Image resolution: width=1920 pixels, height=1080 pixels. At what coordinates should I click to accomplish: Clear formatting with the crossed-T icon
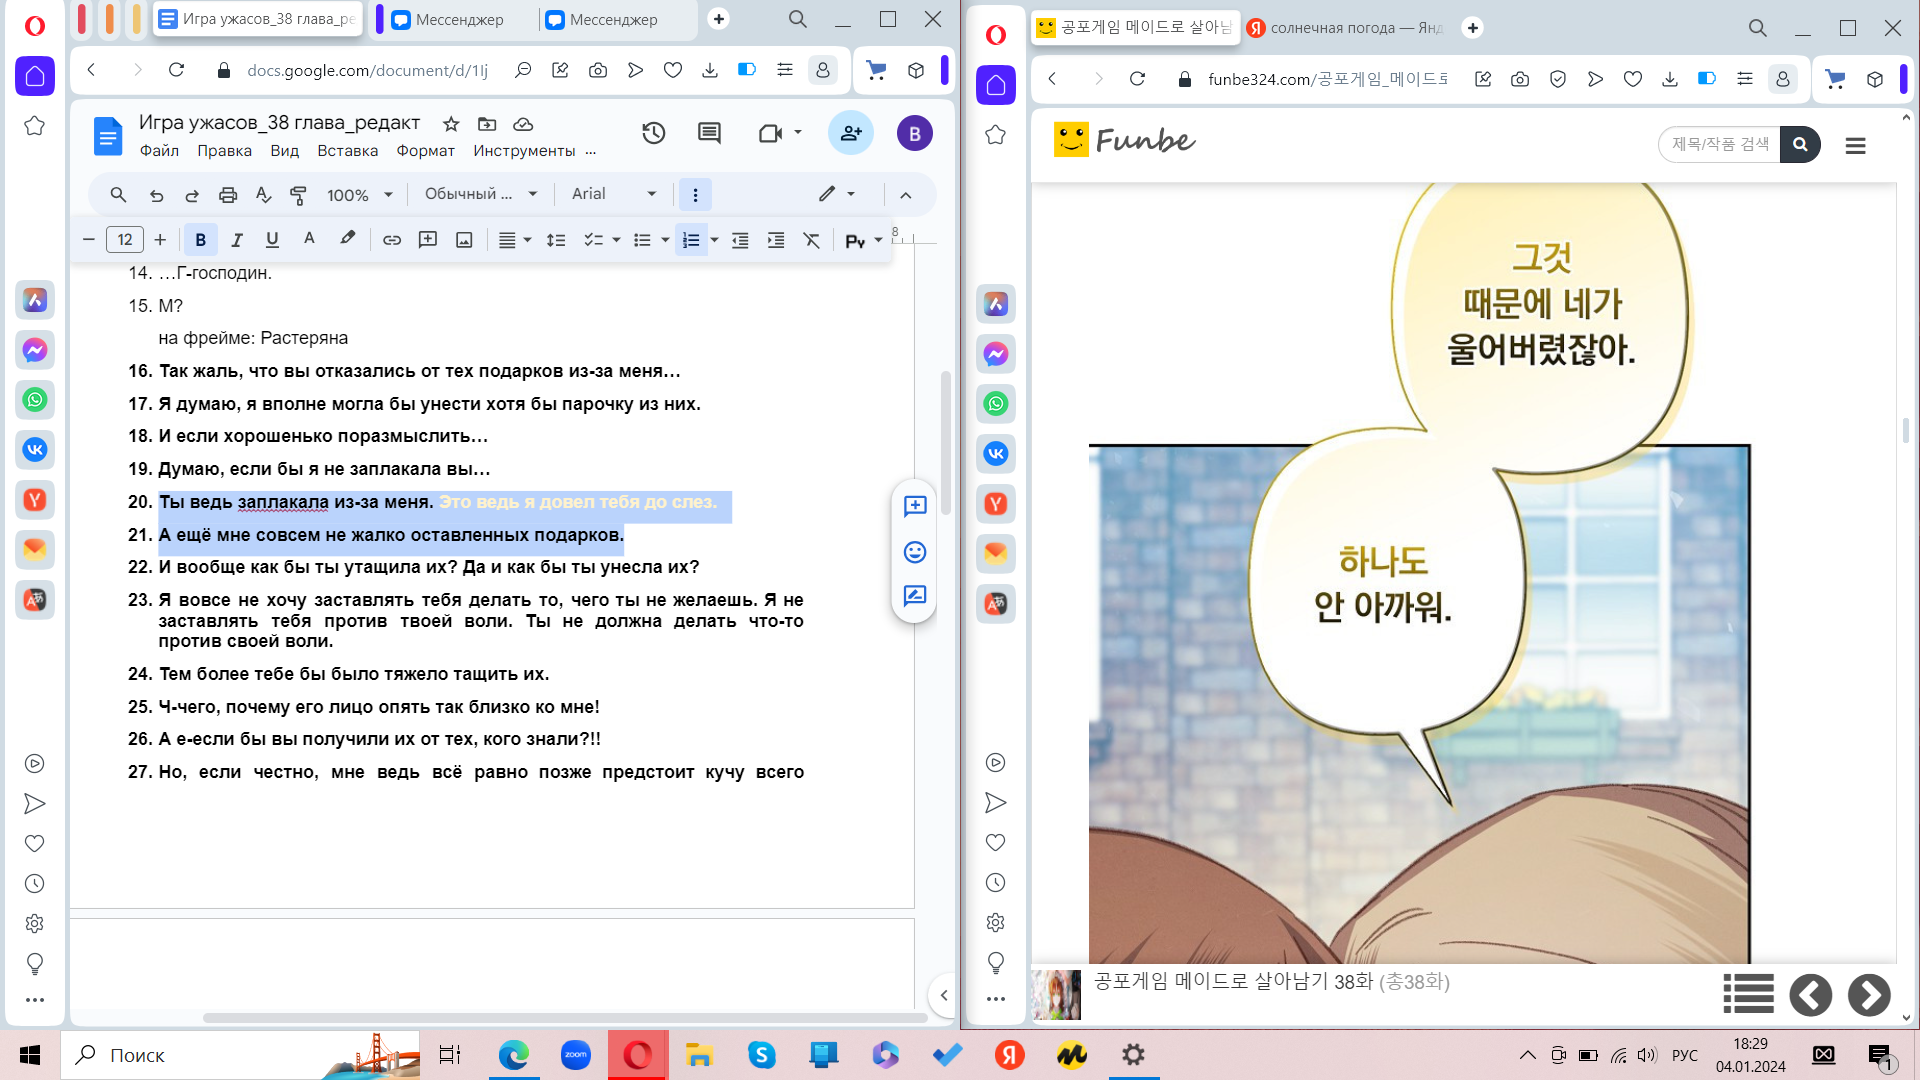point(812,240)
